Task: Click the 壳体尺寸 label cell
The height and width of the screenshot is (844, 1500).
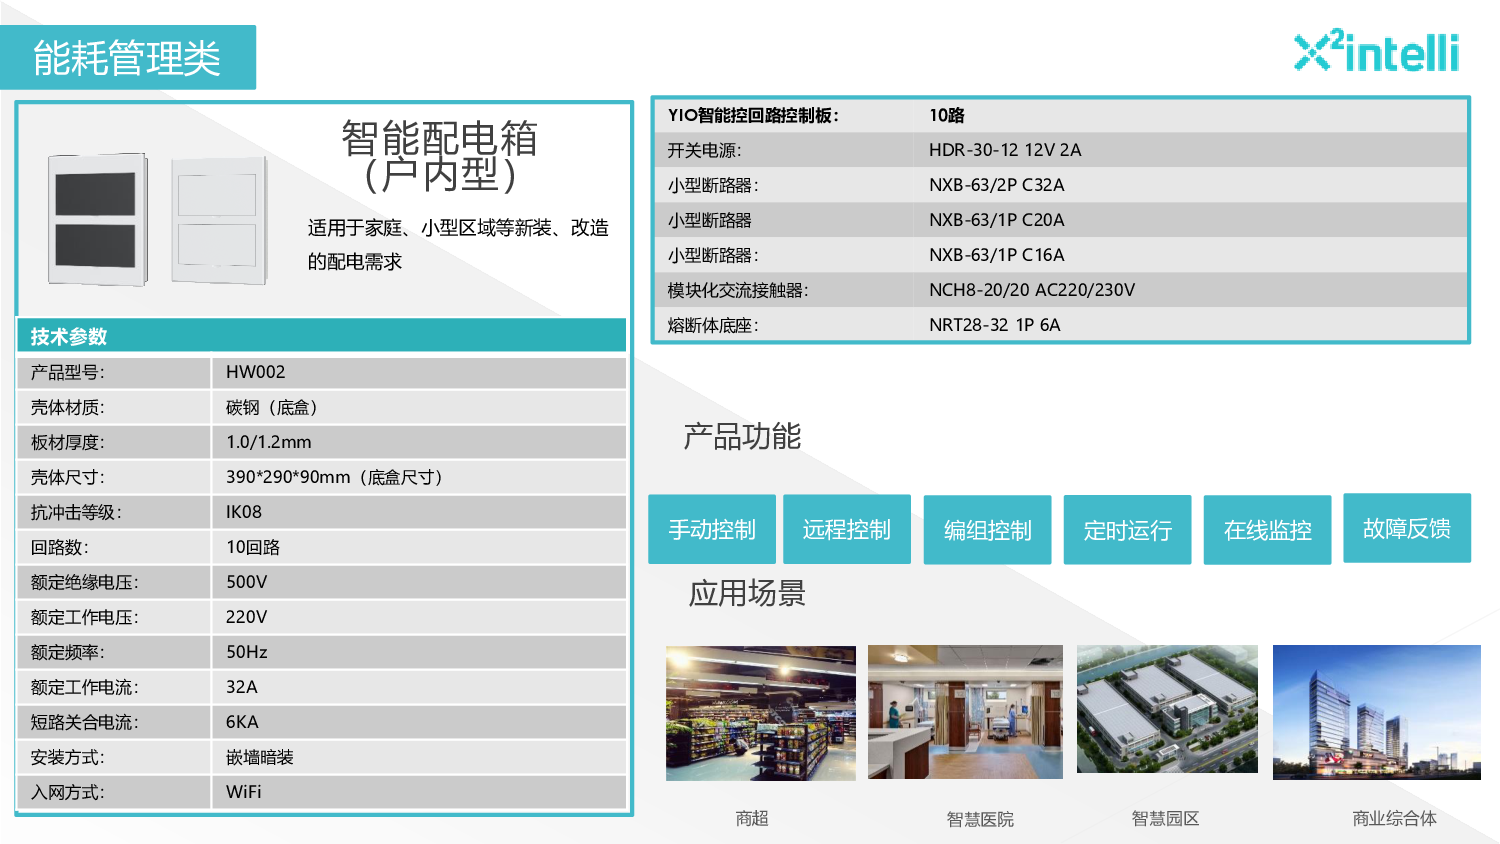Action: (114, 477)
